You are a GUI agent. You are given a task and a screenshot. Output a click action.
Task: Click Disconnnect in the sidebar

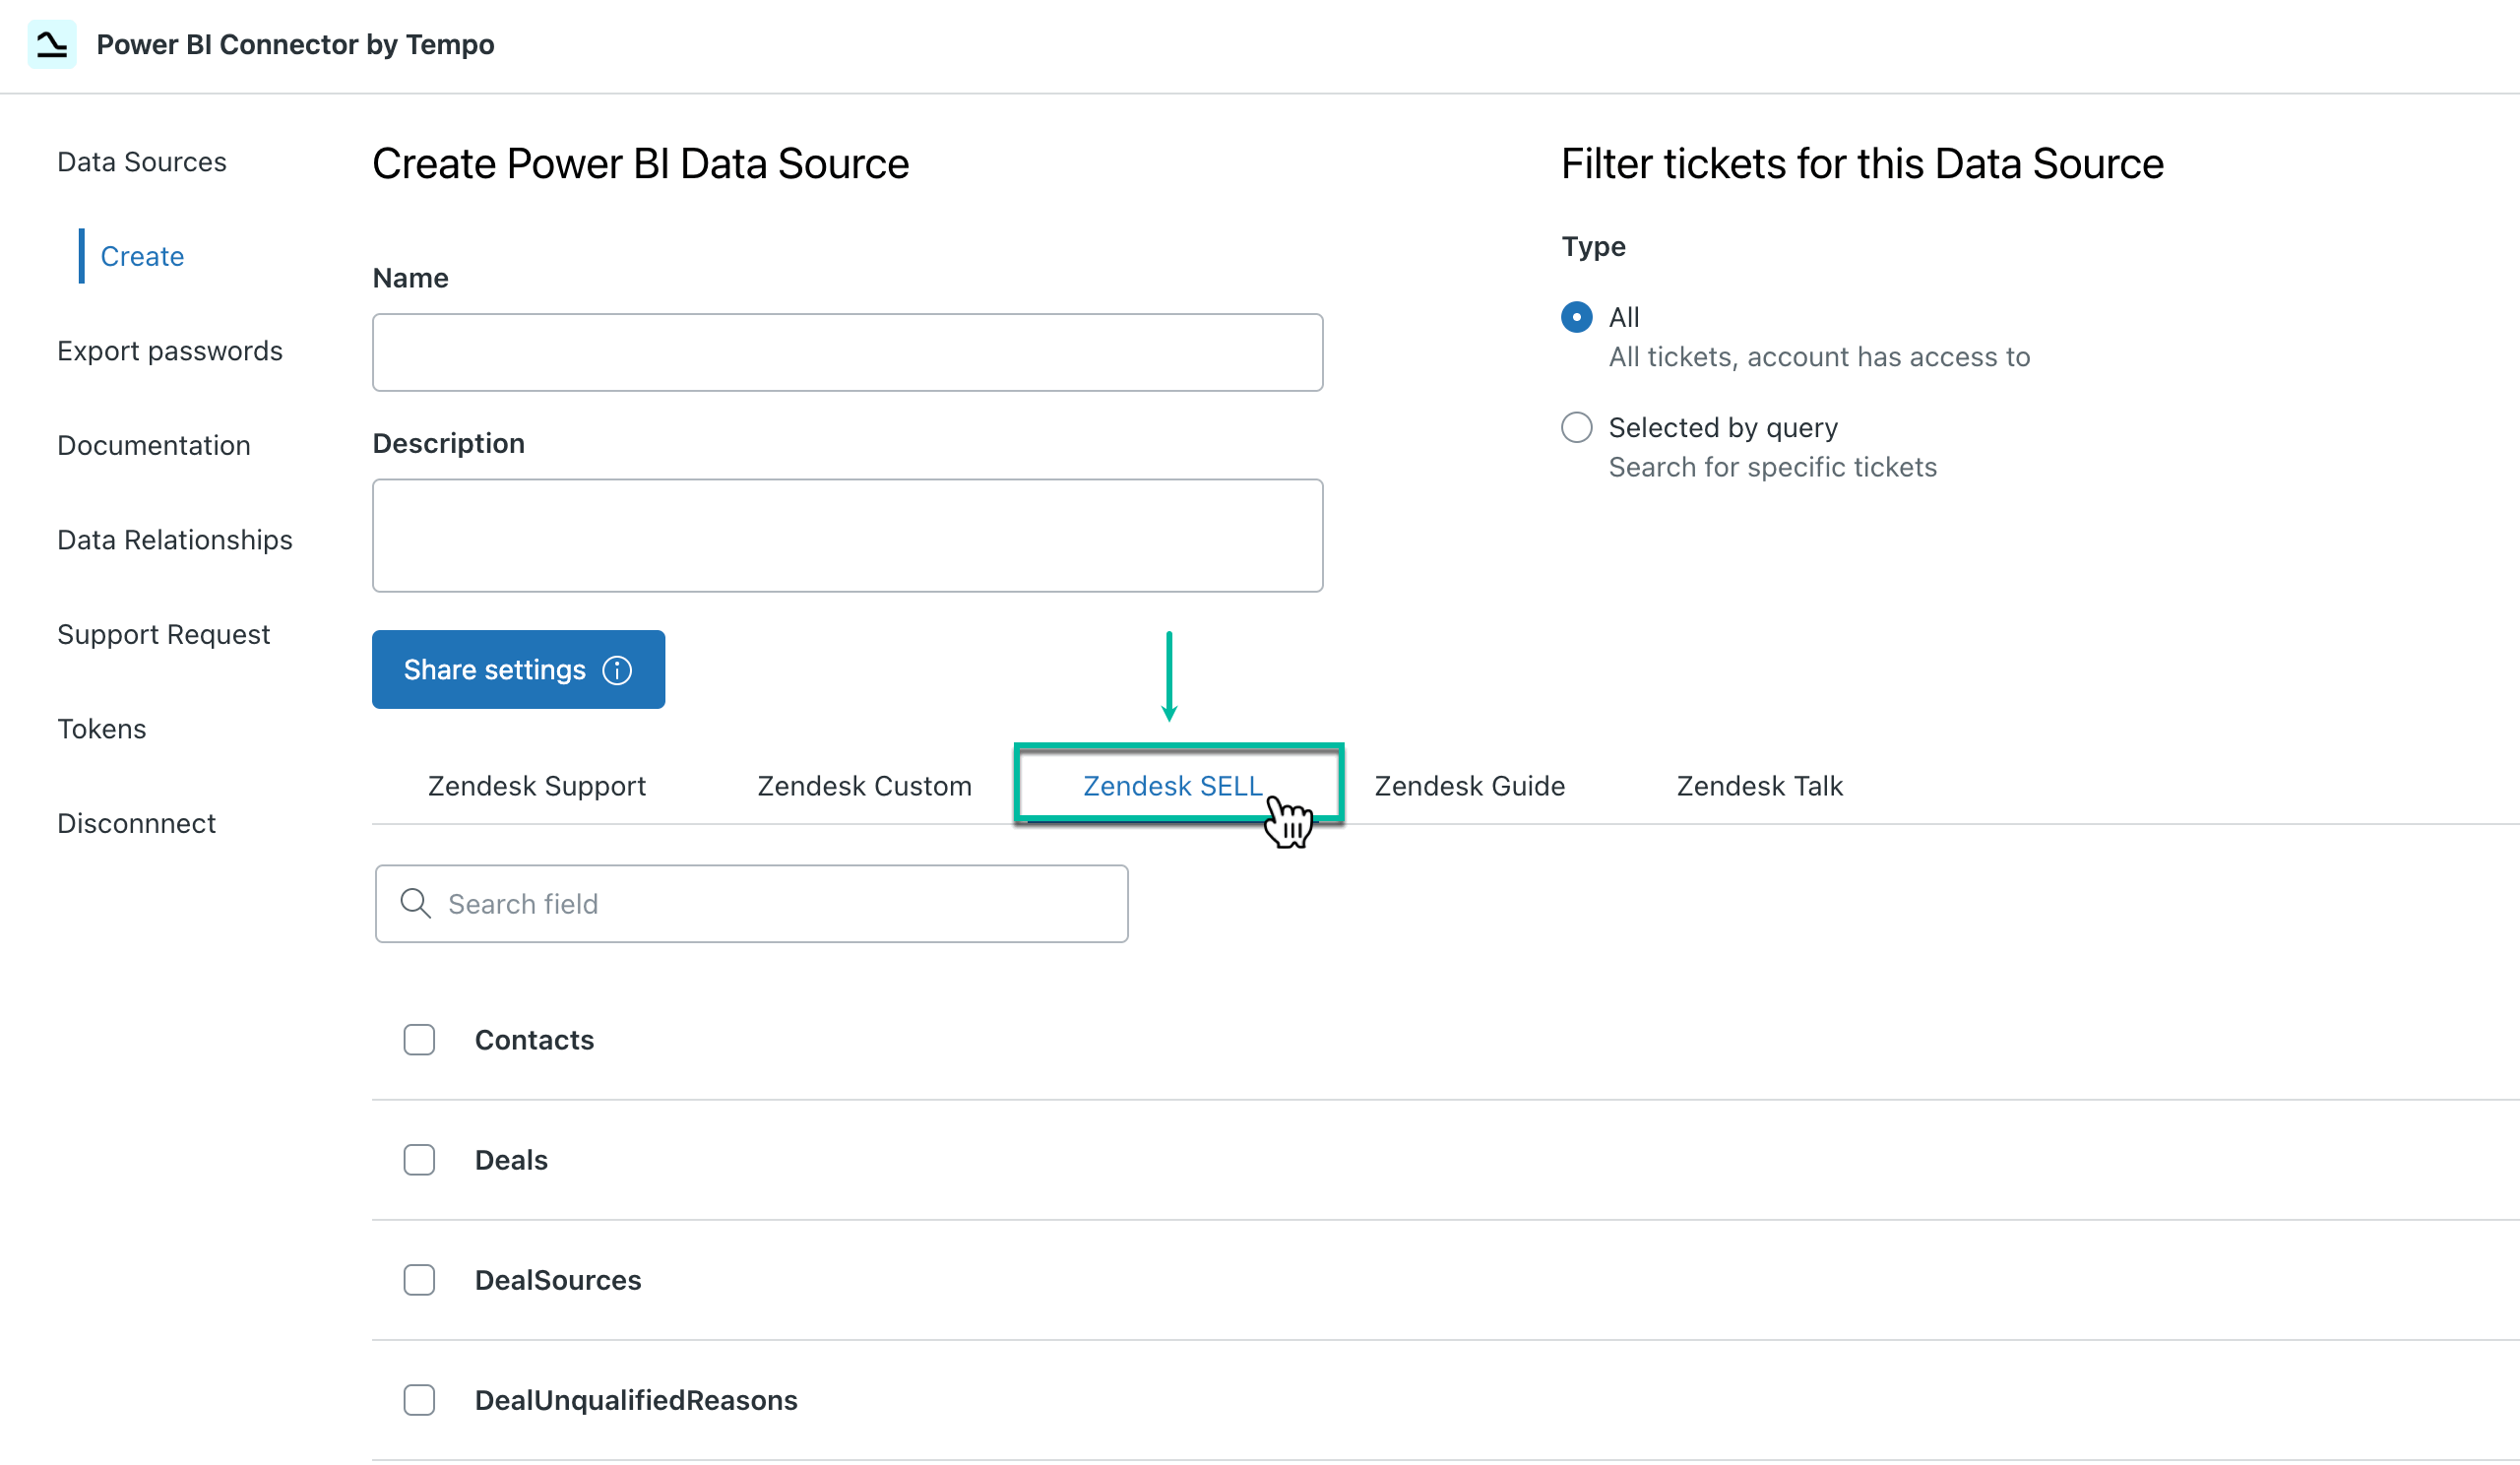pyautogui.click(x=136, y=823)
